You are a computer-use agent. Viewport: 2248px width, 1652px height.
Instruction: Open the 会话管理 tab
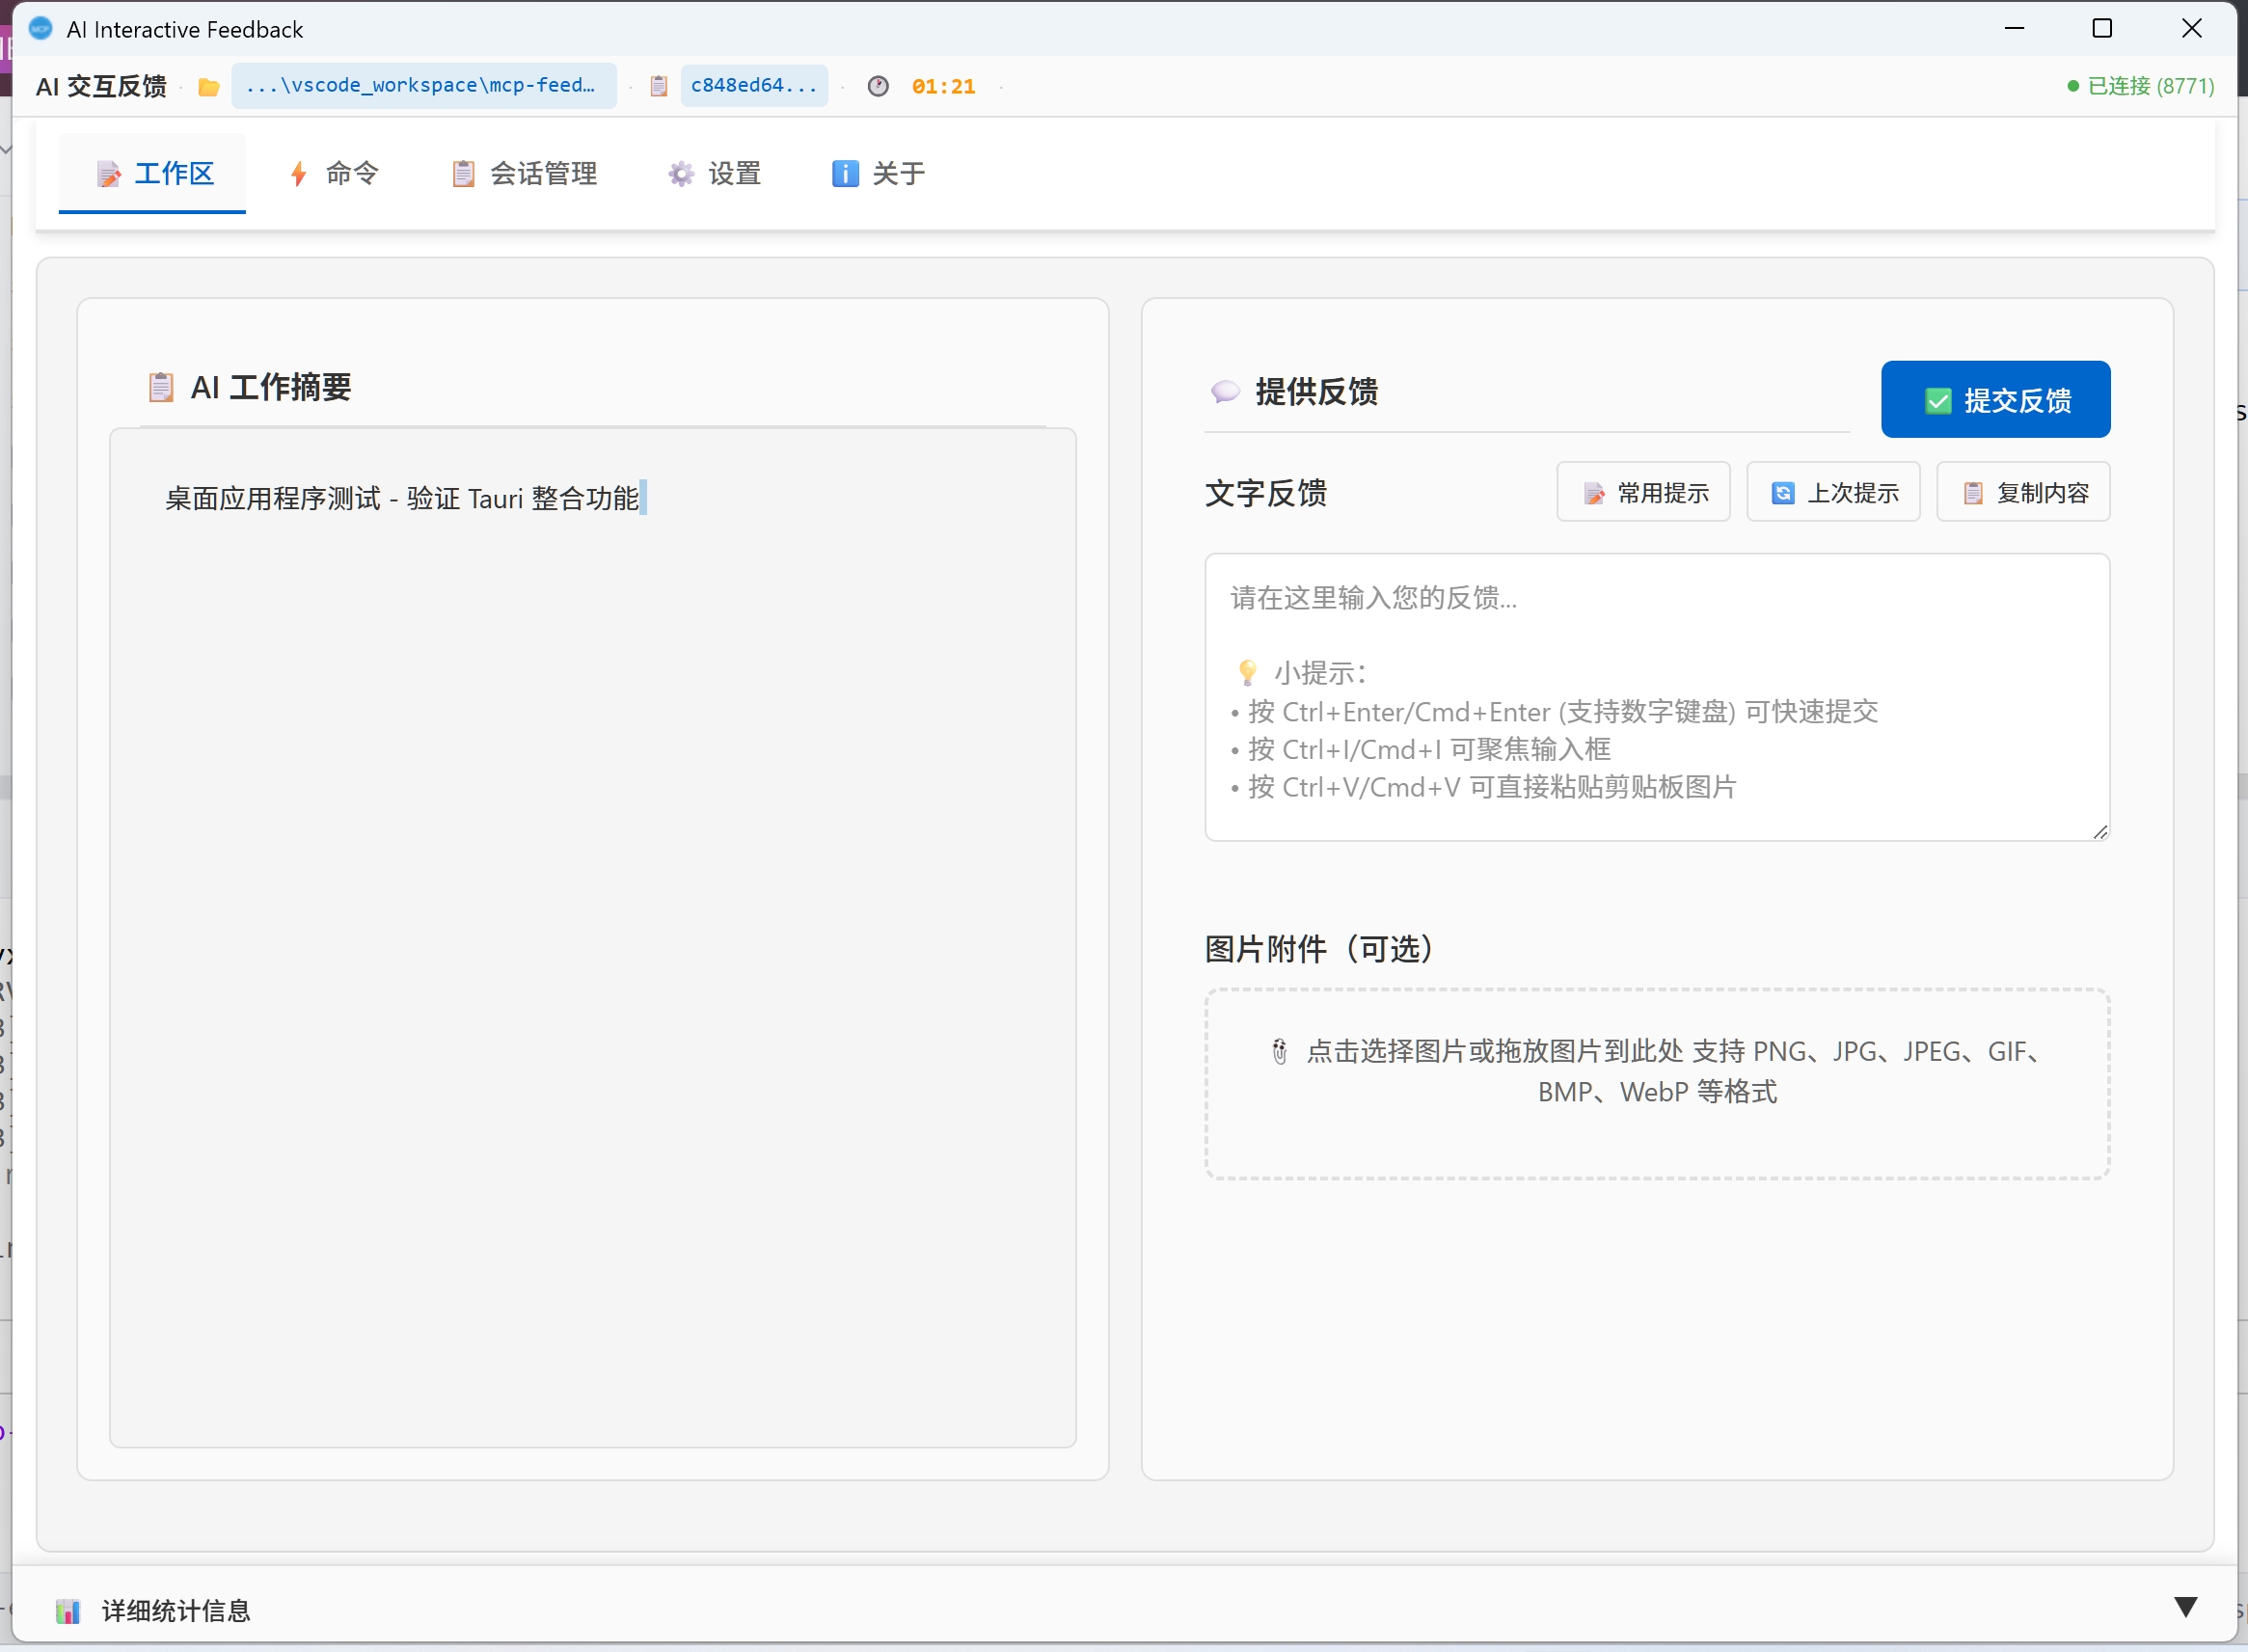[524, 173]
